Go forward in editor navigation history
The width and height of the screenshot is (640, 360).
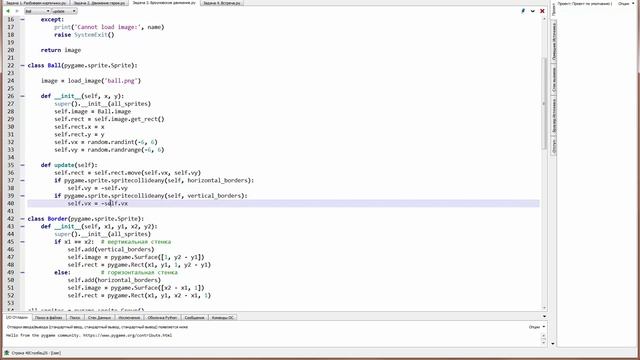tap(17, 11)
